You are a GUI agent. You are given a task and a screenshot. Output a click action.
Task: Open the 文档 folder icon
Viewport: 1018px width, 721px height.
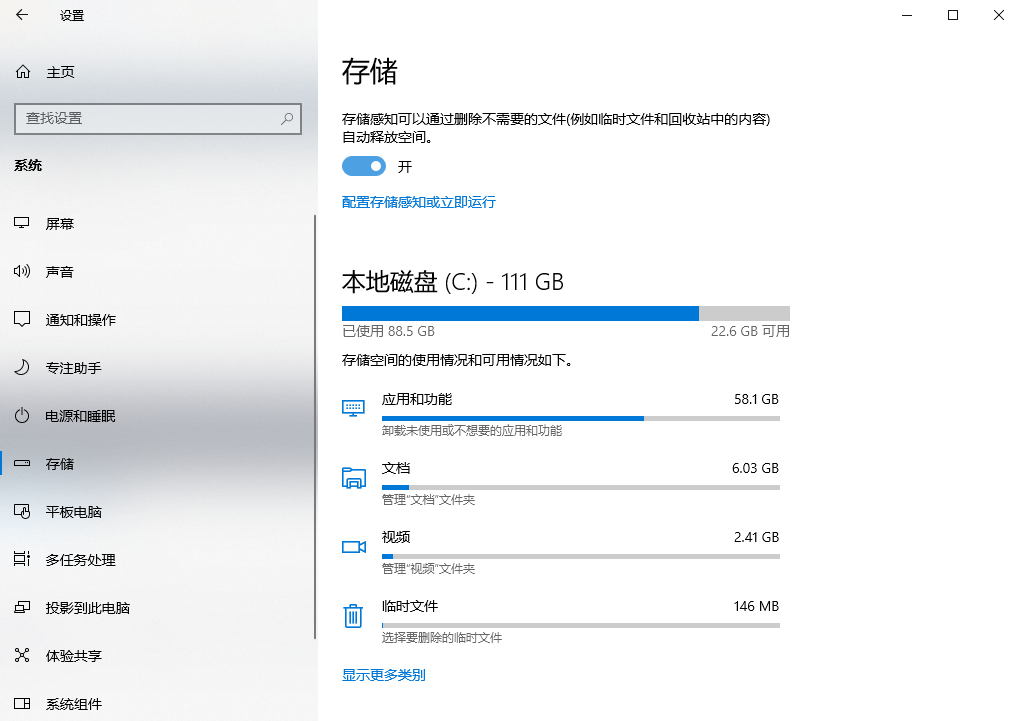[x=353, y=478]
